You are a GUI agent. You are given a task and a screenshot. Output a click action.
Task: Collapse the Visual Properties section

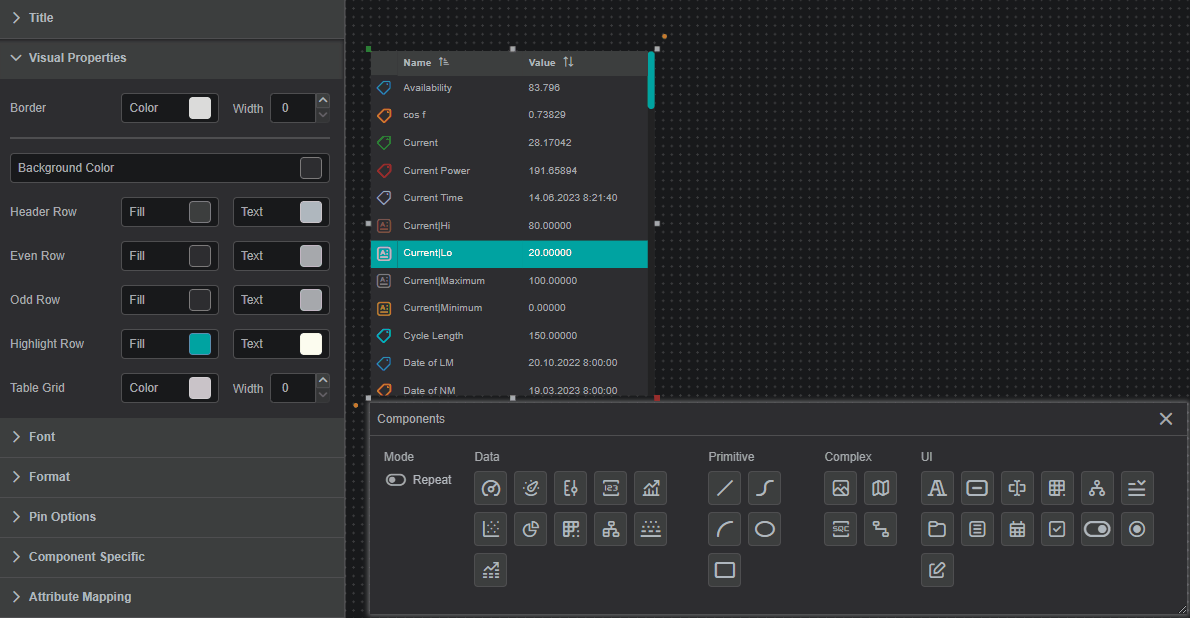(172, 58)
